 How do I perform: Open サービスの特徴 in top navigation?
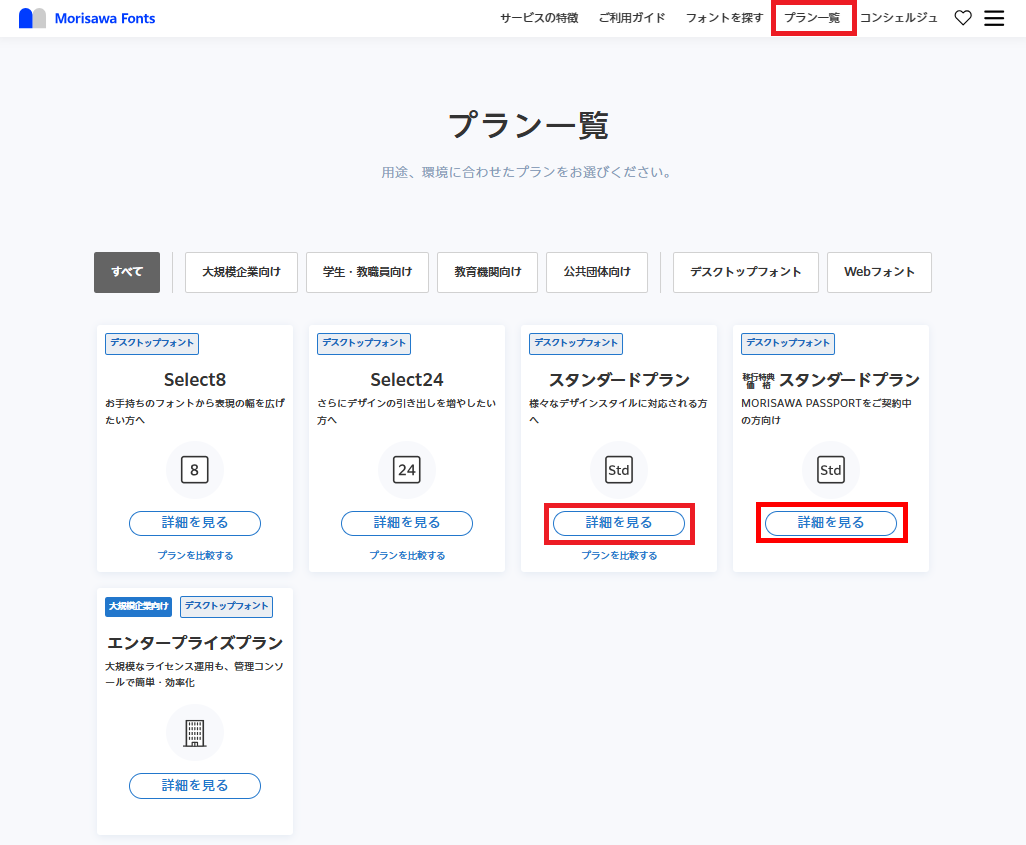pos(539,18)
